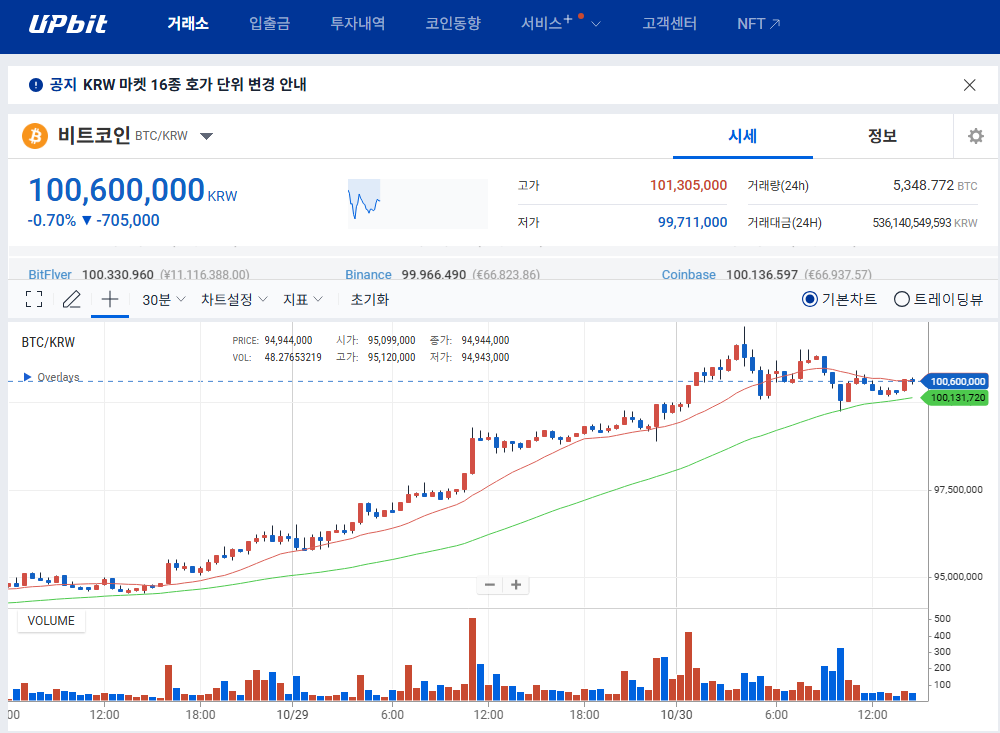Click the VOLUME panel label
Image resolution: width=1000 pixels, height=733 pixels.
point(51,621)
